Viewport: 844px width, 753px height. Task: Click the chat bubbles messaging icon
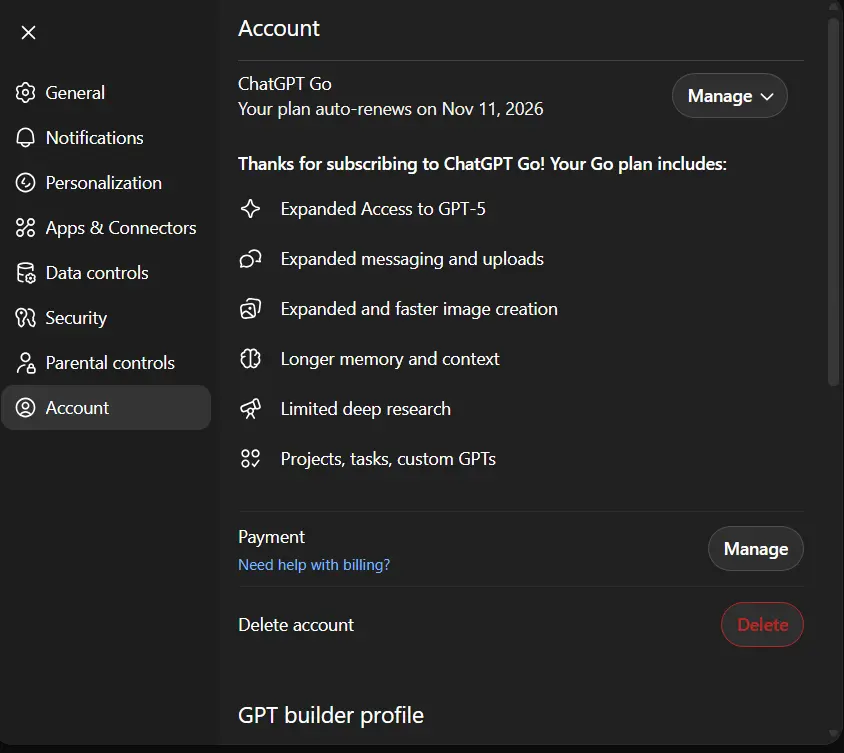click(250, 259)
